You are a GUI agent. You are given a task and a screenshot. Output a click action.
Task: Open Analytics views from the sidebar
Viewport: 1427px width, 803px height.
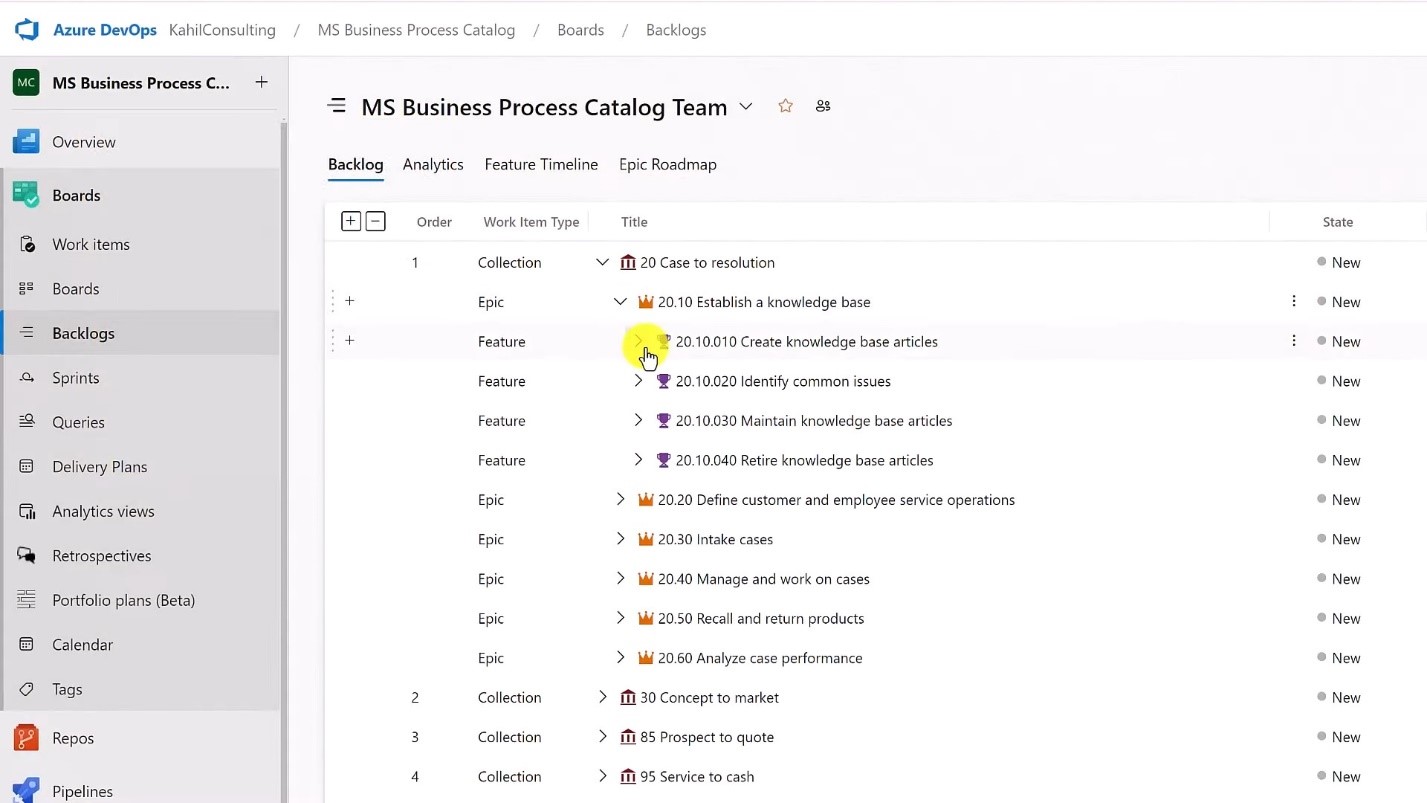[27, 510]
